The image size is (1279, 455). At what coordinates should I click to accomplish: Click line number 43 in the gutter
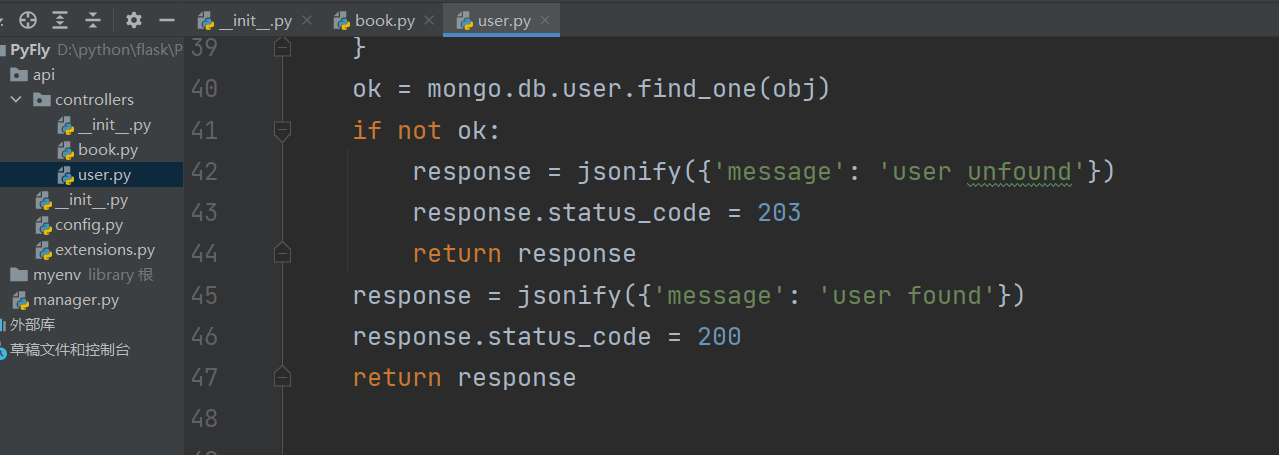tap(203, 213)
